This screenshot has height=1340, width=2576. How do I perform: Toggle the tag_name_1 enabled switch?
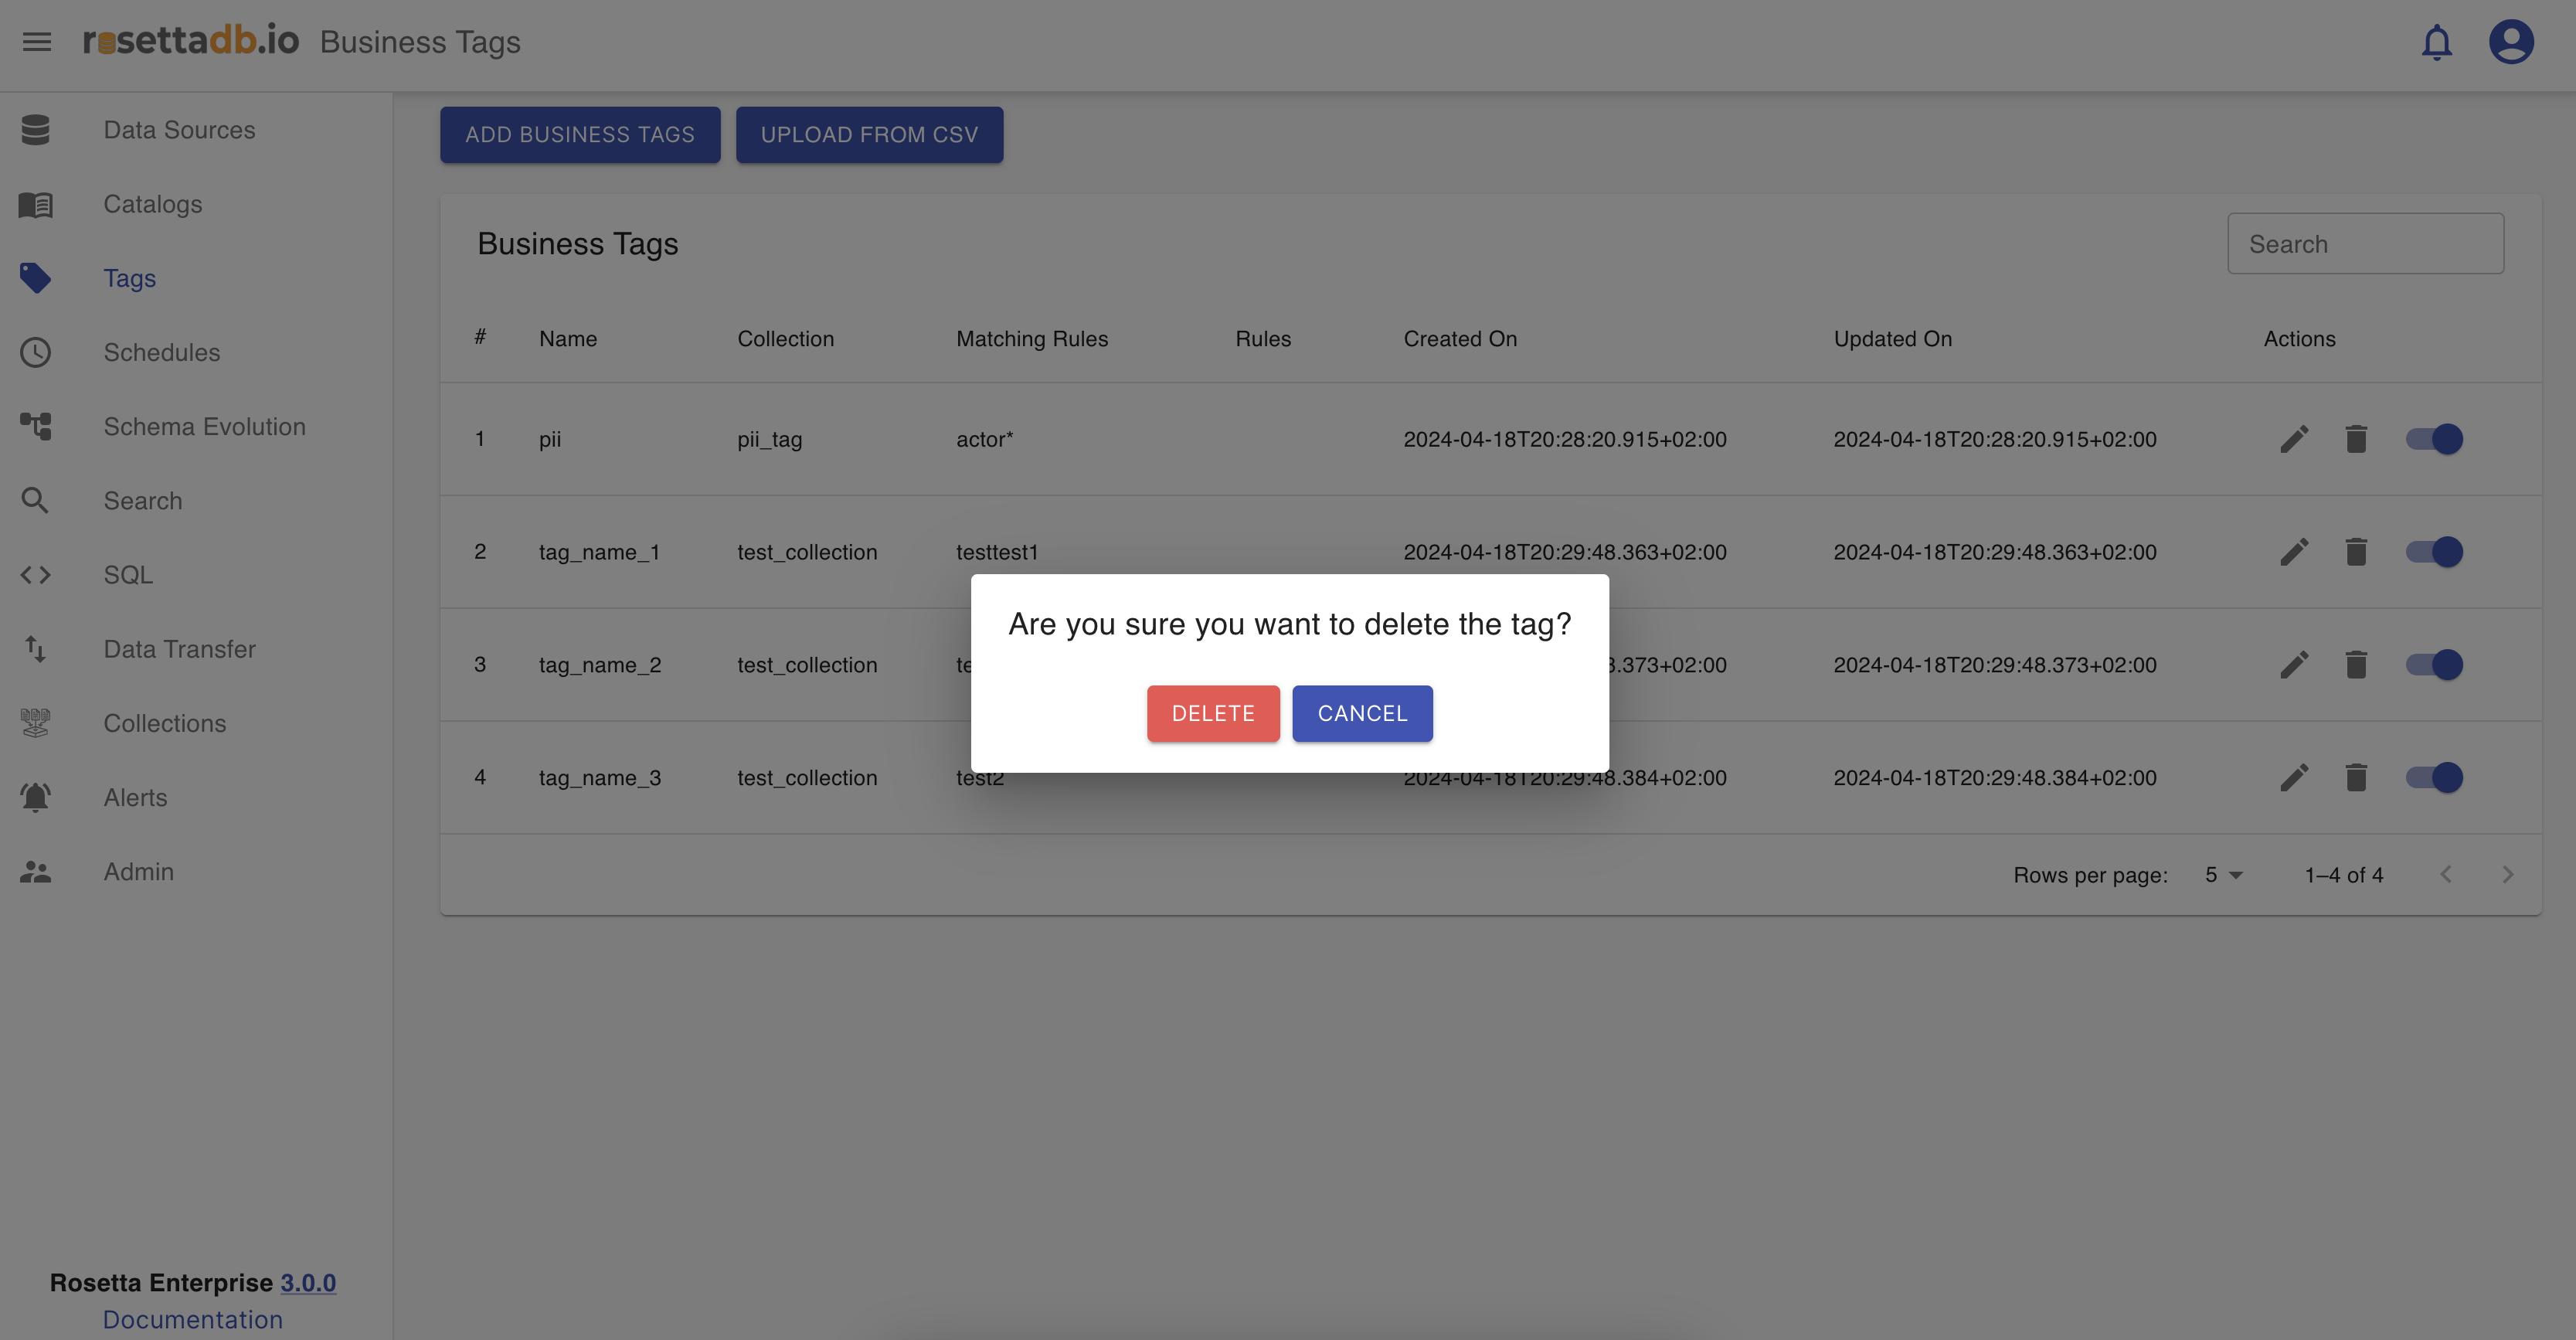click(2434, 552)
